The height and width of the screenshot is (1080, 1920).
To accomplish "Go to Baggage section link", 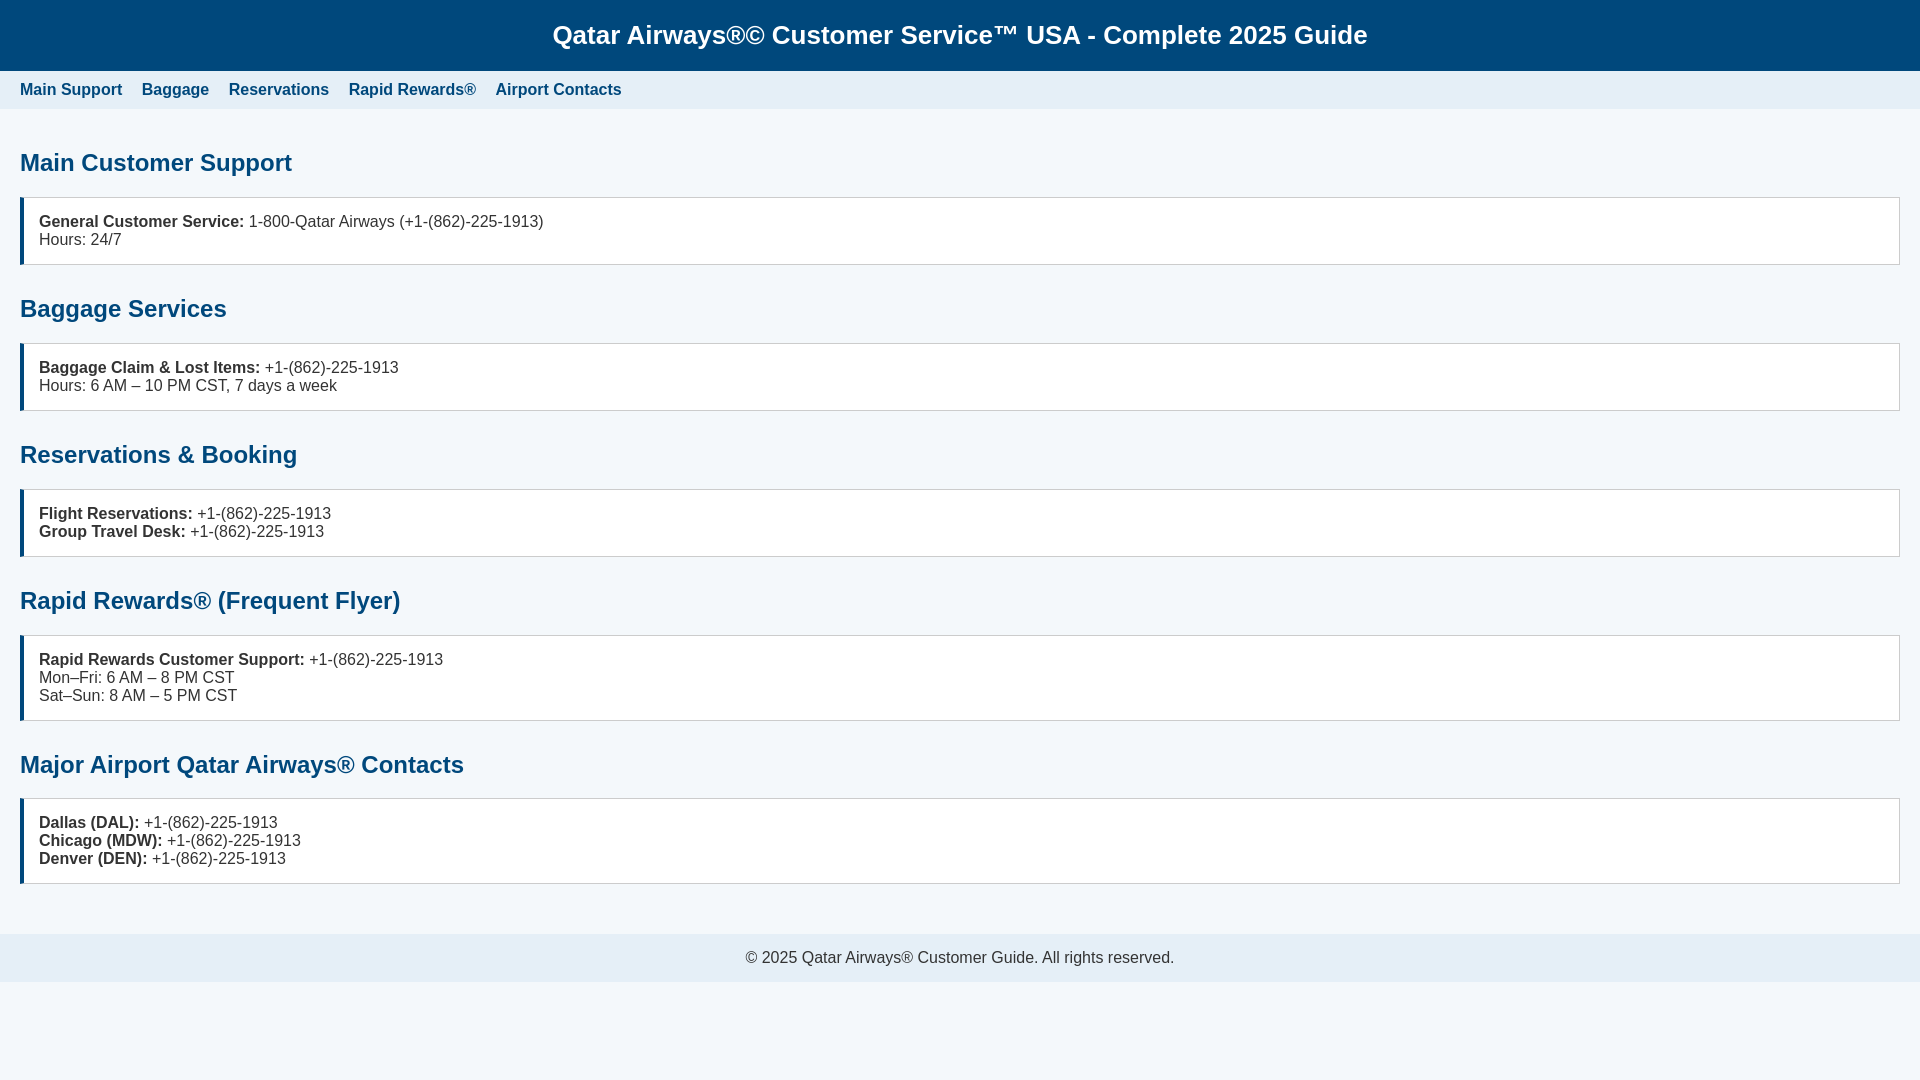I will pyautogui.click(x=175, y=90).
